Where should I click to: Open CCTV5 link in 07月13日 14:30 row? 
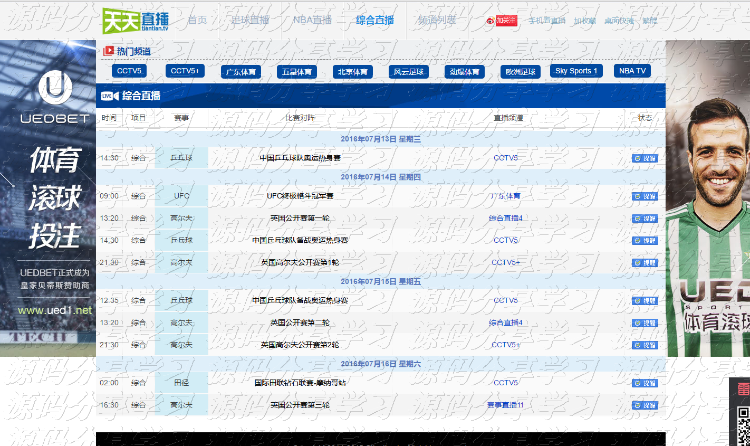pos(506,158)
